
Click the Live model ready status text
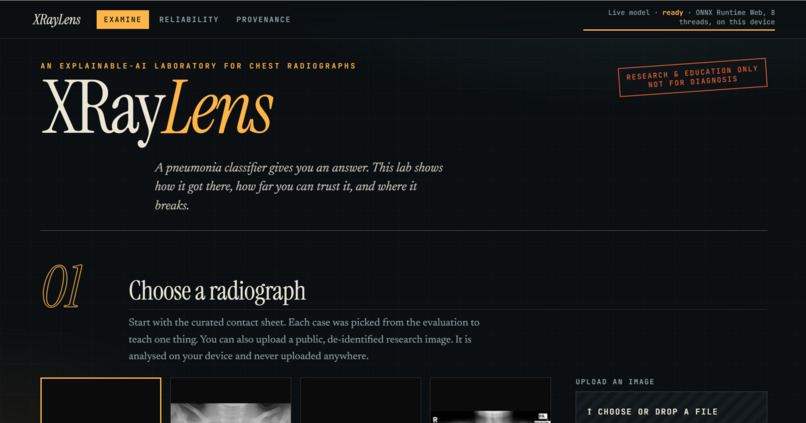point(691,17)
